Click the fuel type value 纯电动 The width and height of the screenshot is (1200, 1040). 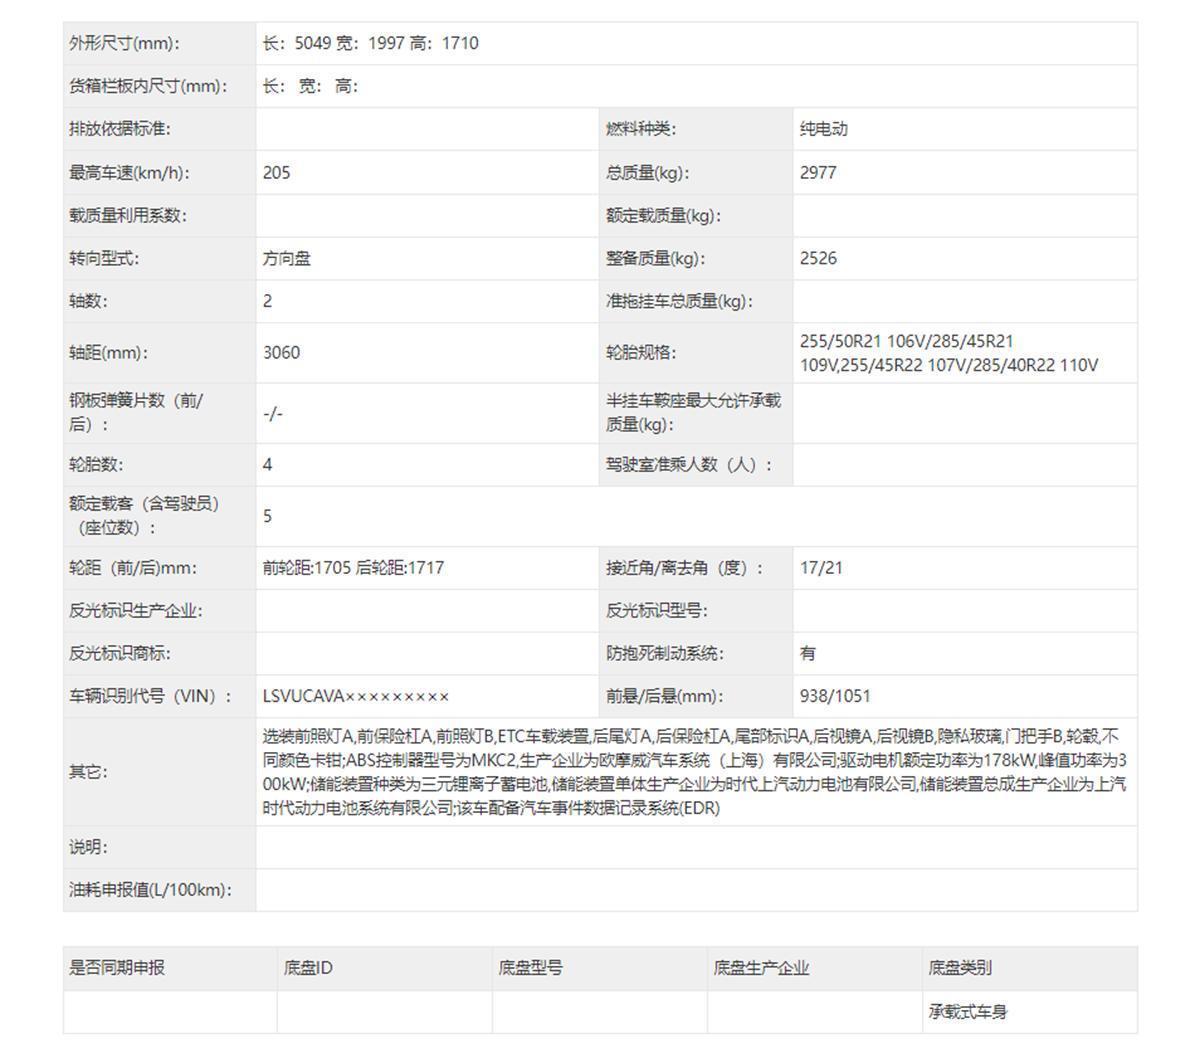[823, 129]
